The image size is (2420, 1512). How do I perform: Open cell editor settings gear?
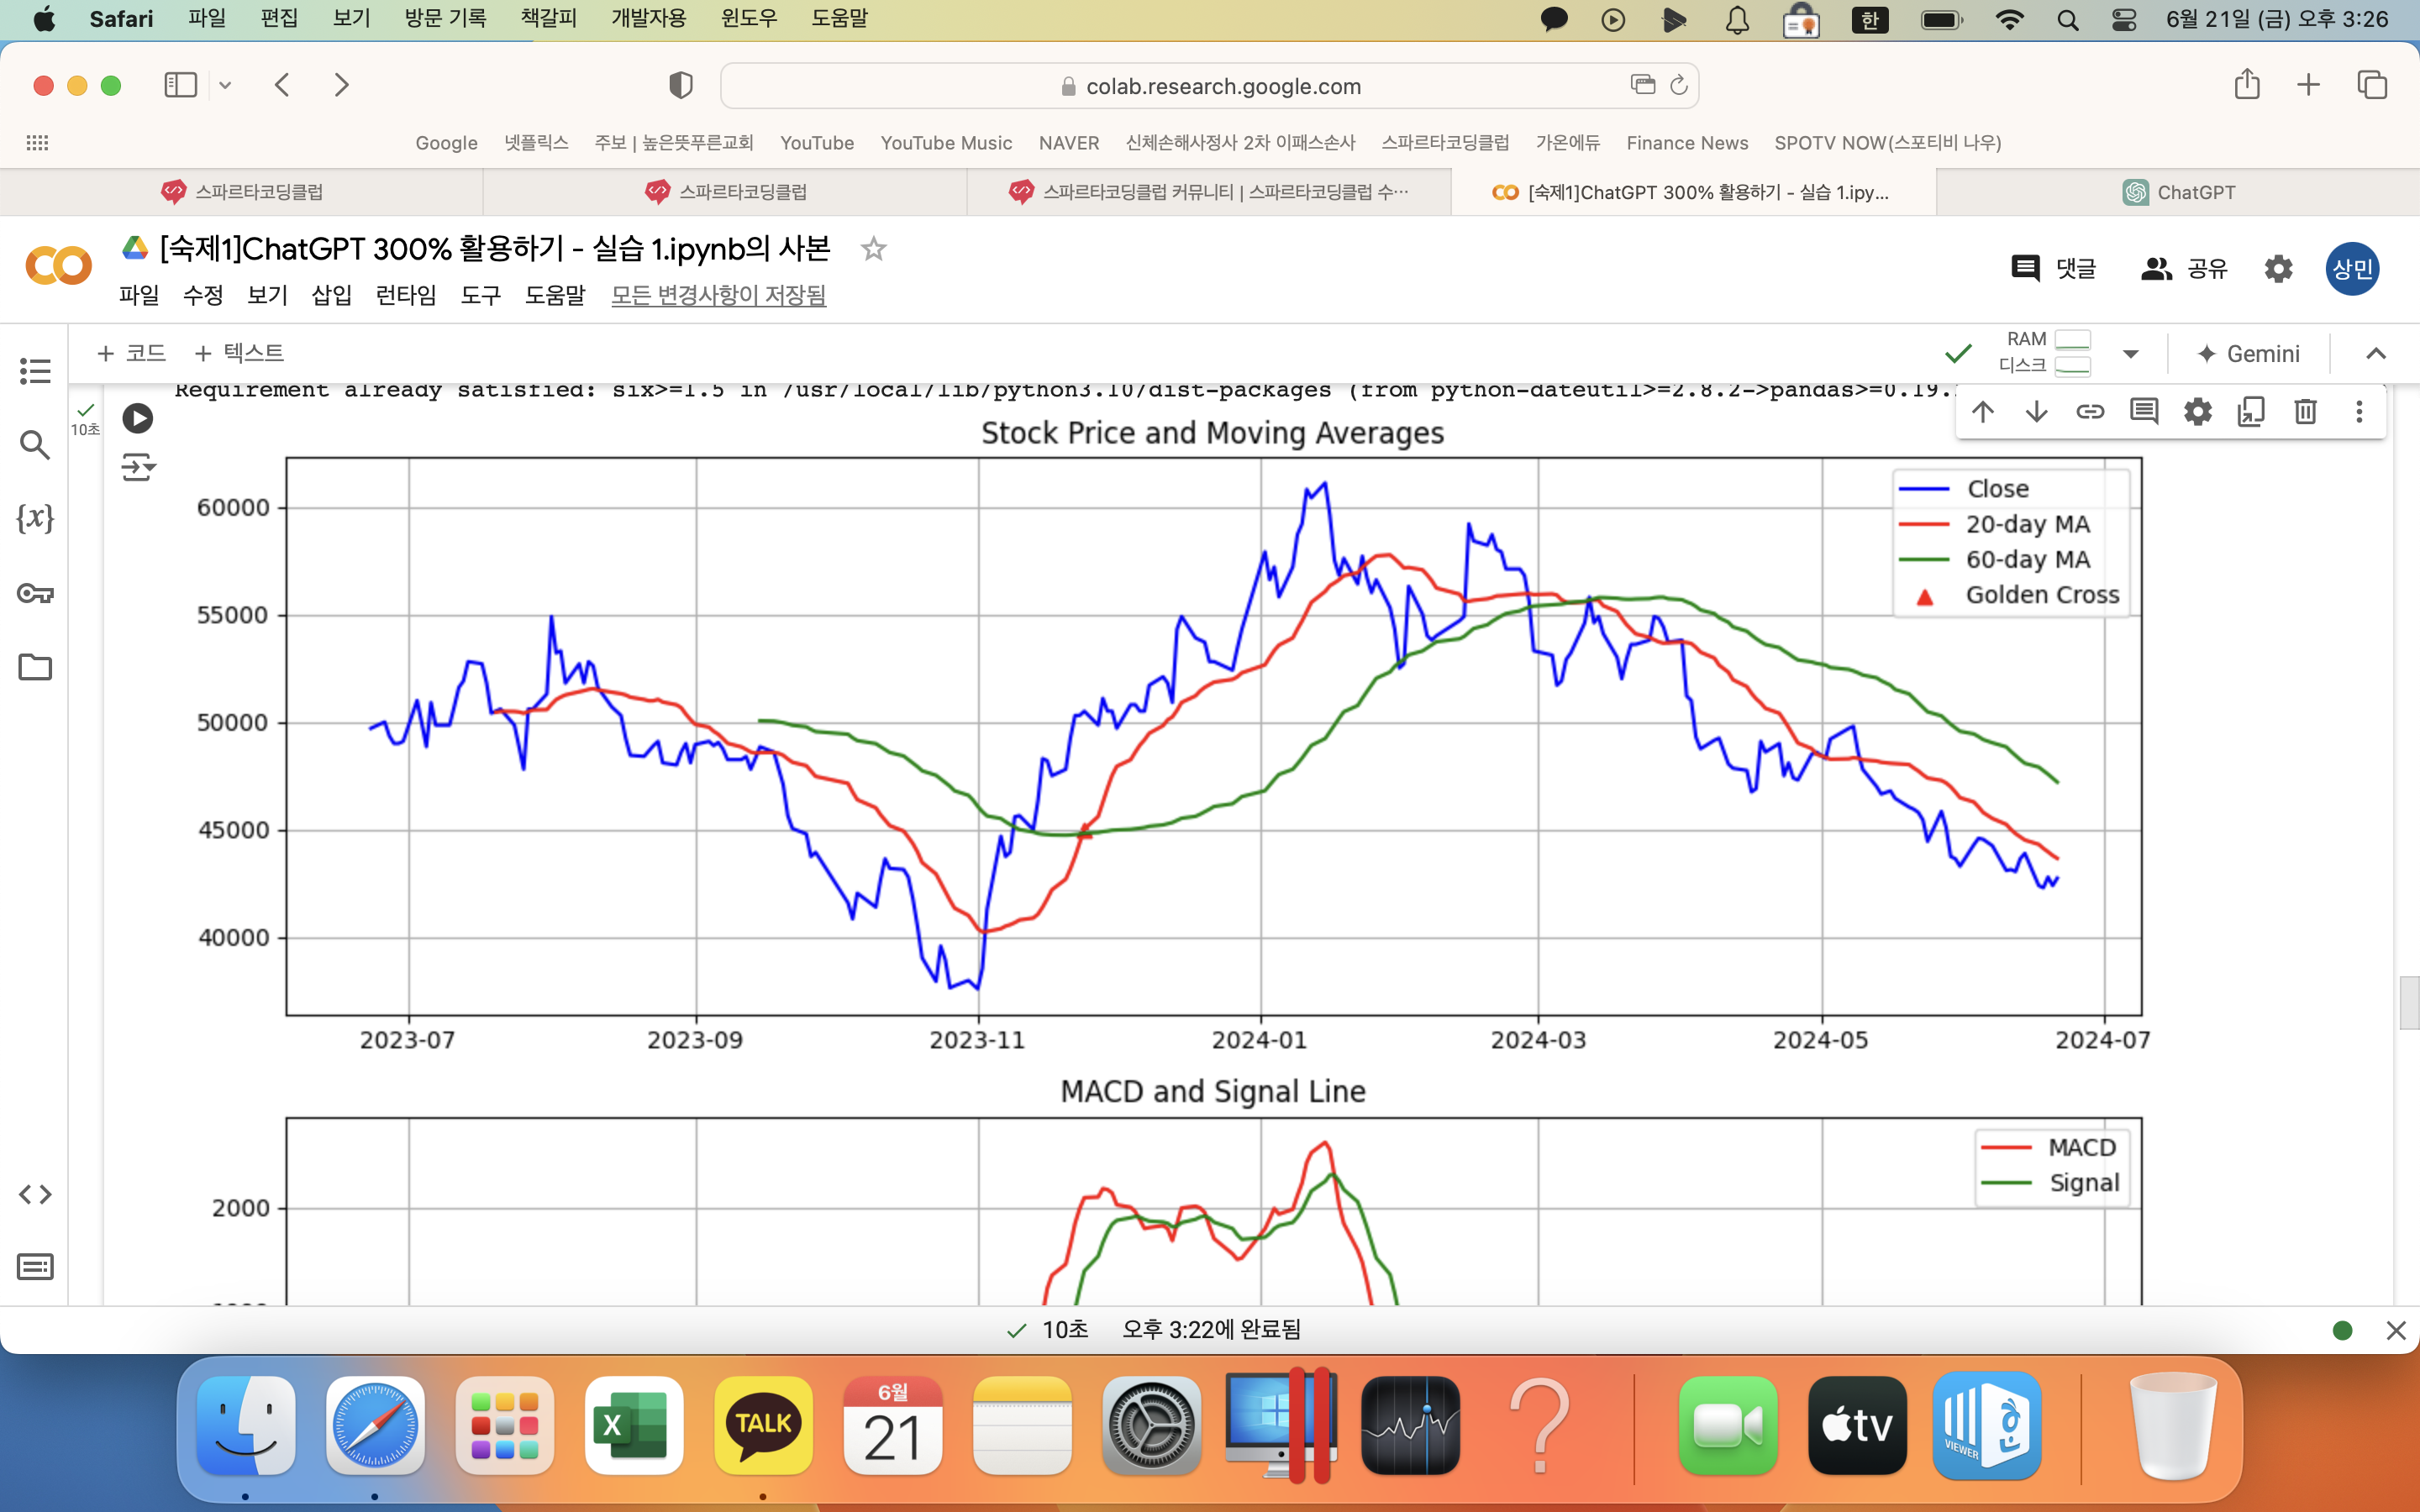tap(2198, 411)
